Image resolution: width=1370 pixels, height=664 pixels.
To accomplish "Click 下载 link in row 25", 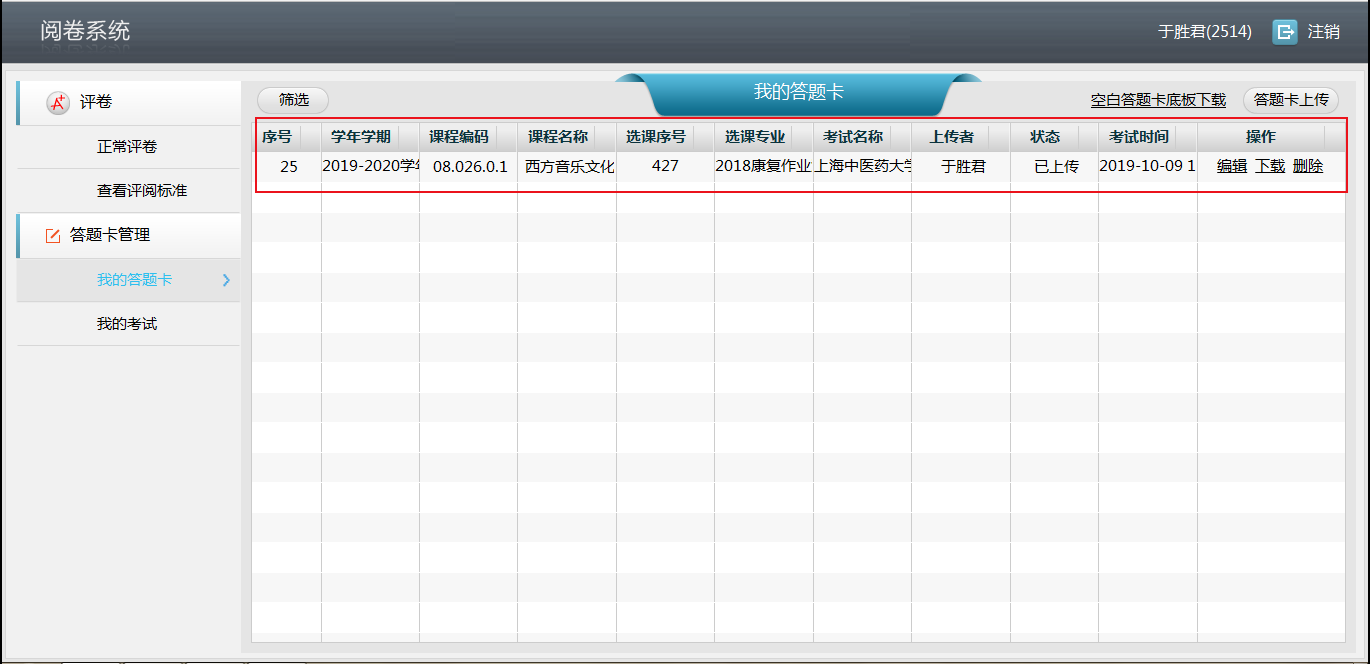I will 1270,167.
